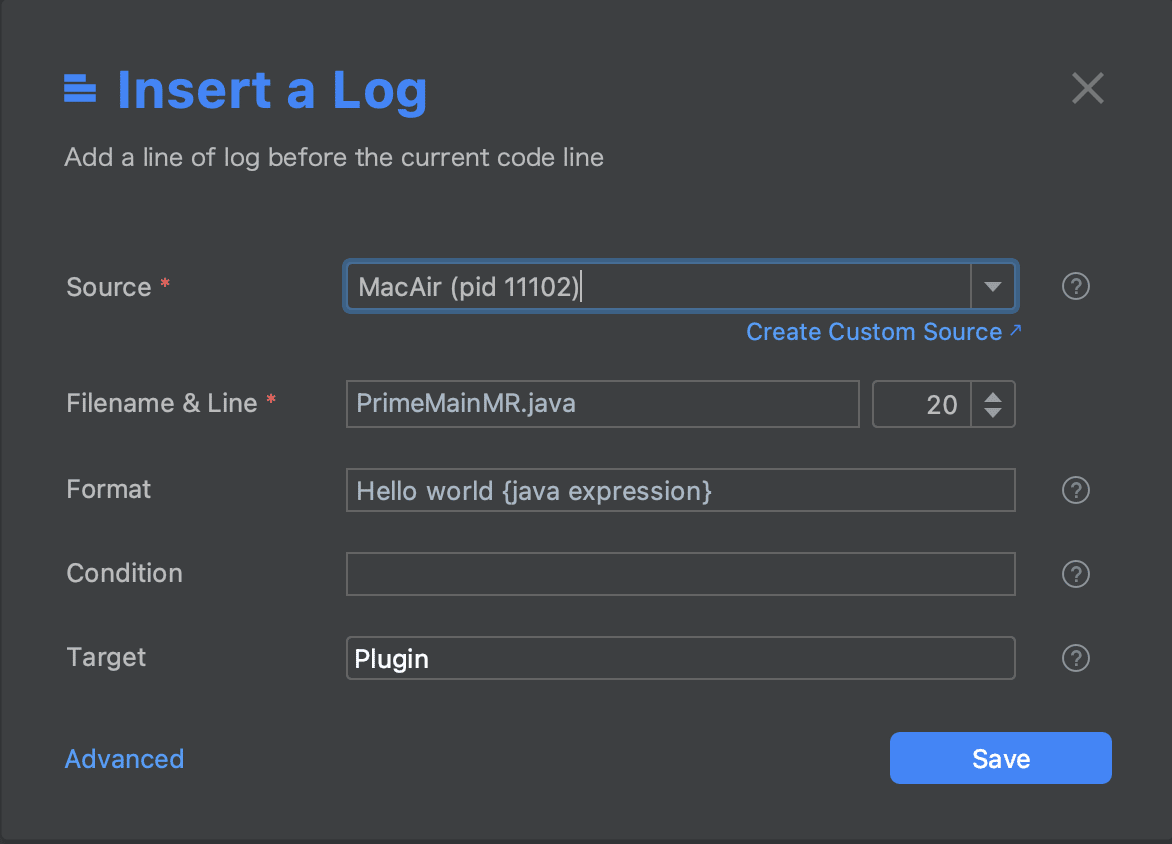Image resolution: width=1172 pixels, height=844 pixels.
Task: Open help for the Source field
Action: (1075, 287)
